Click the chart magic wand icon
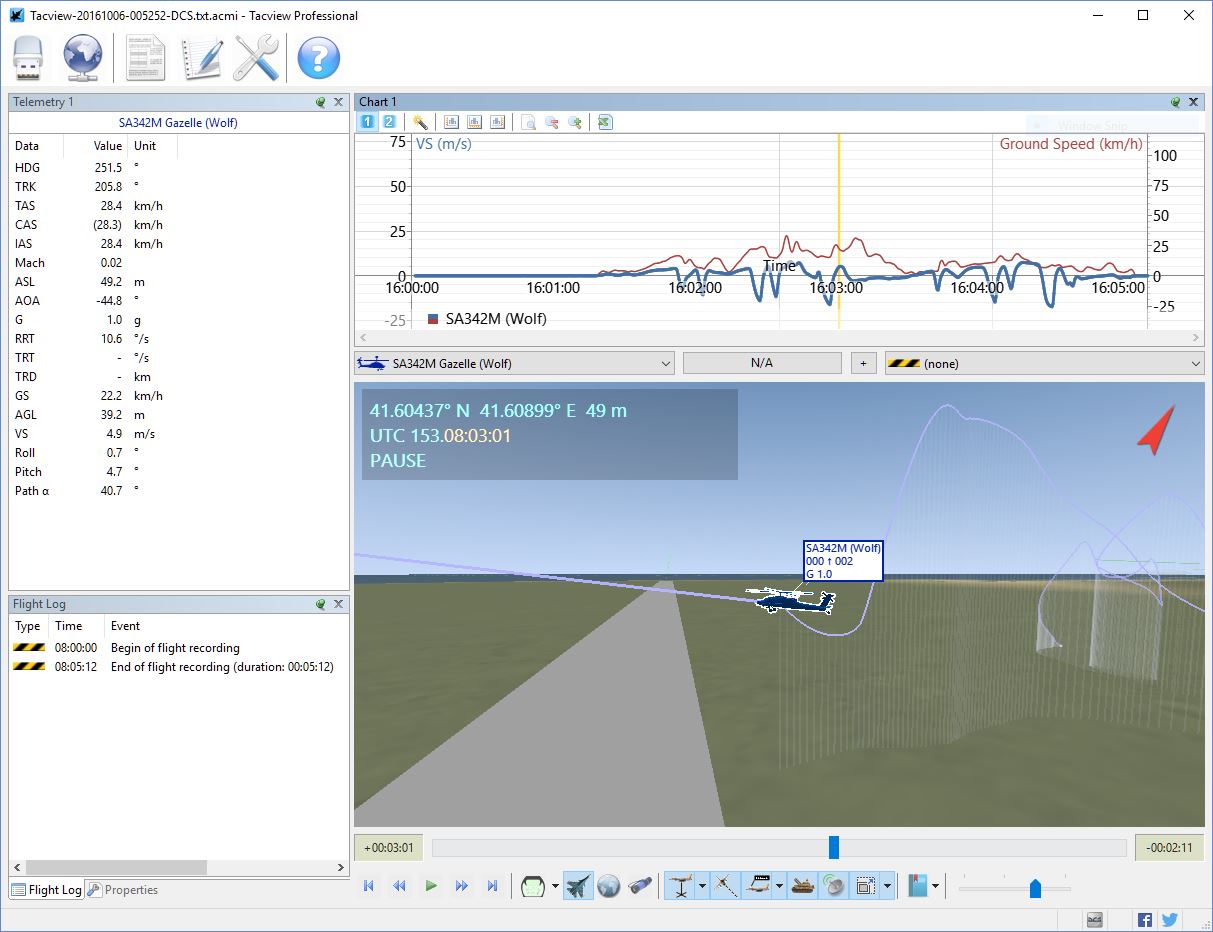The image size is (1213, 932). pos(421,122)
